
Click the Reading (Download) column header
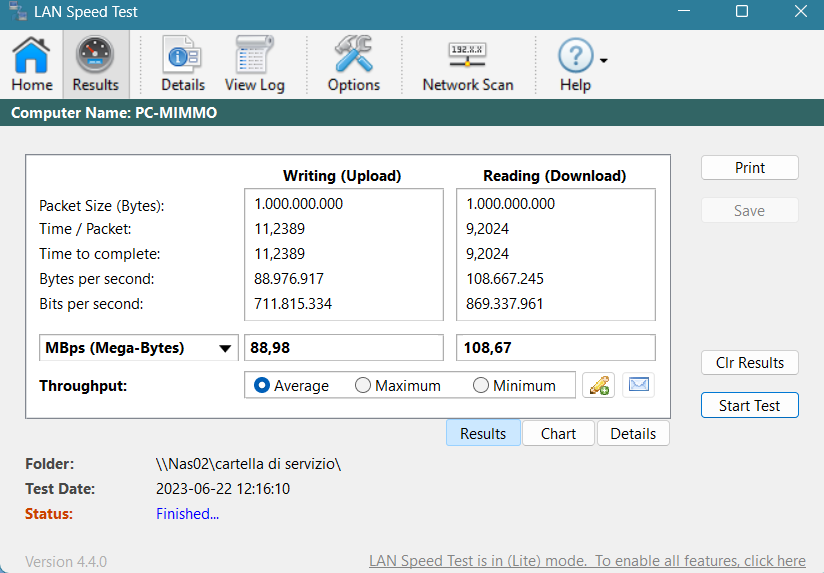(555, 176)
